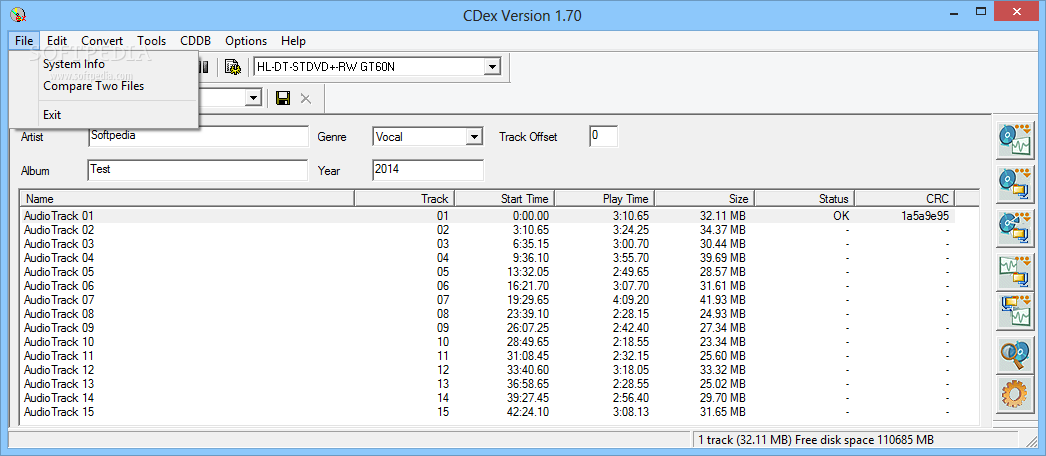
Task: Select the AudioTrack 11 row
Action: click(488, 355)
